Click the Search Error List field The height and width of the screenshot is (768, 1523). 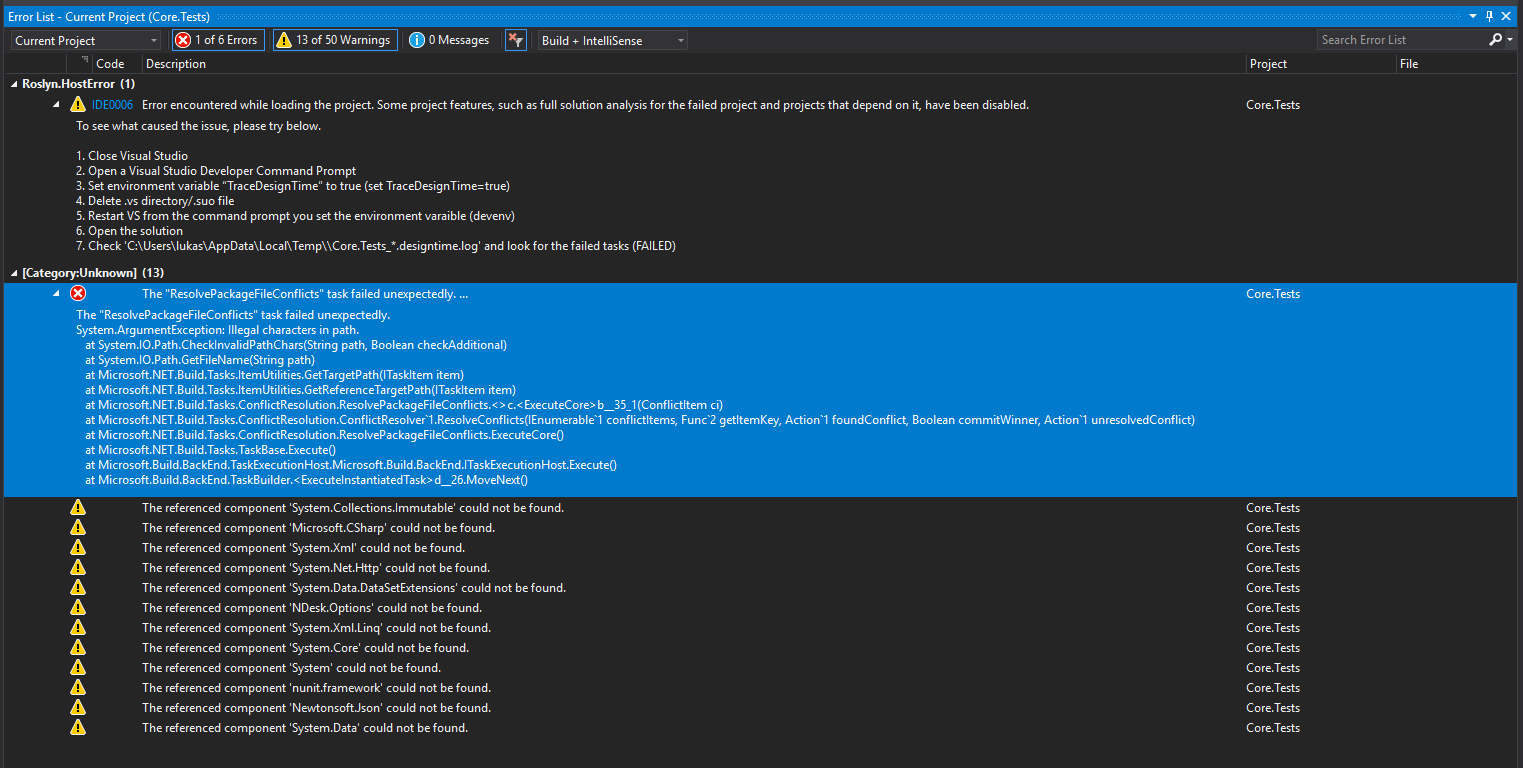coord(1400,40)
